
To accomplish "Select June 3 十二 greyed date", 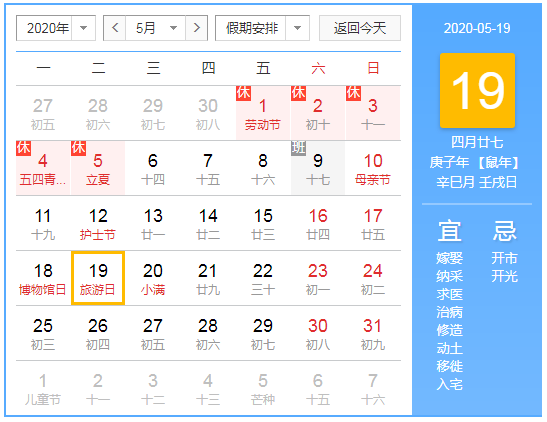I will point(153,388).
